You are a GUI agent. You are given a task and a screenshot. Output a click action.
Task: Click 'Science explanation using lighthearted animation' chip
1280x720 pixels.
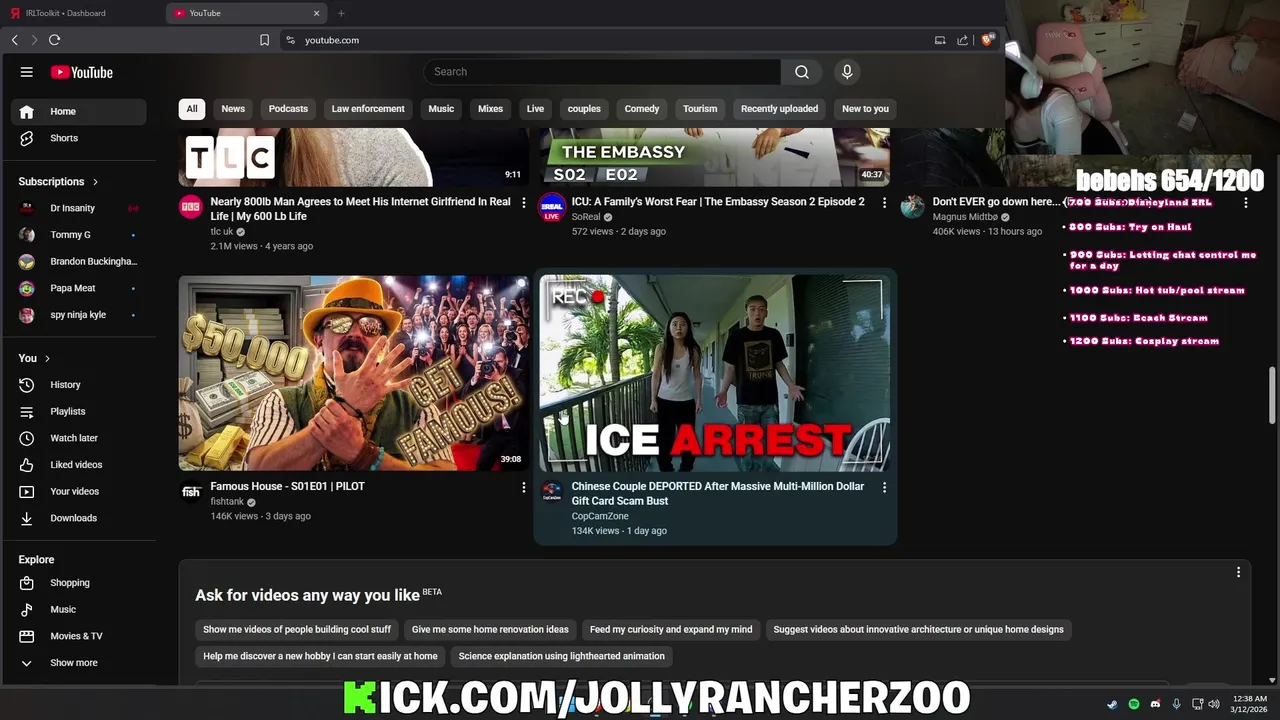561,656
